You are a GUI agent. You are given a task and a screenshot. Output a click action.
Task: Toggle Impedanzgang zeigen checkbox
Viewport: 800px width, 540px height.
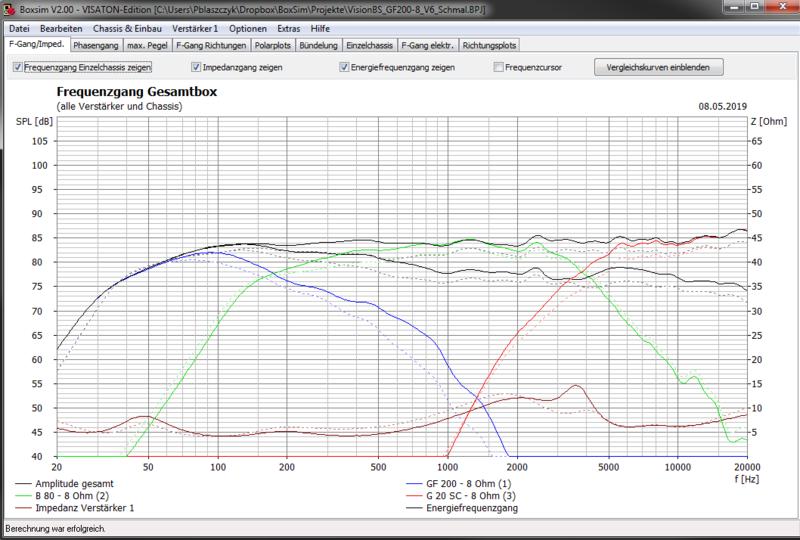(196, 68)
